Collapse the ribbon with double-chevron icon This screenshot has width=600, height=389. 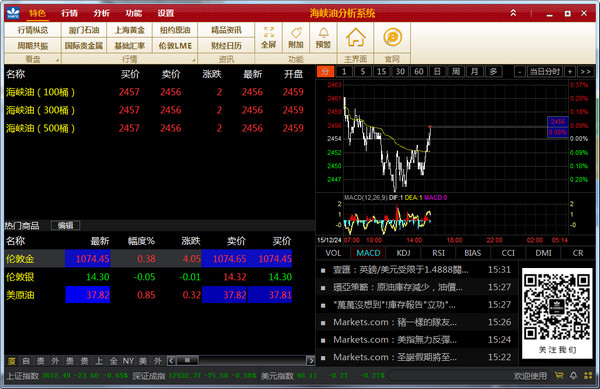(x=513, y=13)
